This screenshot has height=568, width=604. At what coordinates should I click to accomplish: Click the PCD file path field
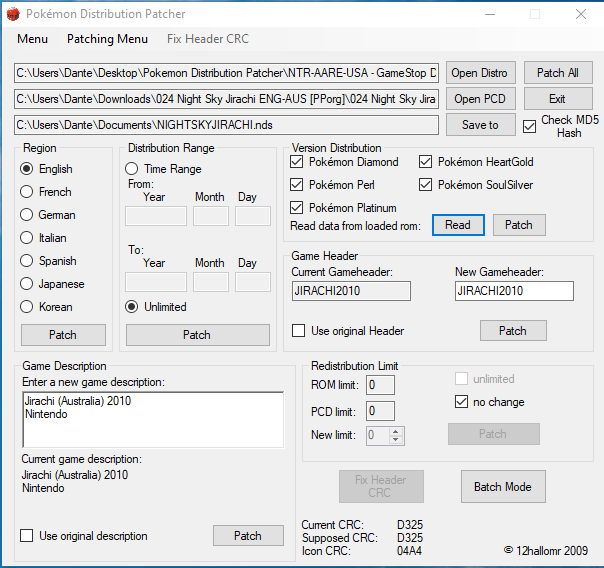226,99
